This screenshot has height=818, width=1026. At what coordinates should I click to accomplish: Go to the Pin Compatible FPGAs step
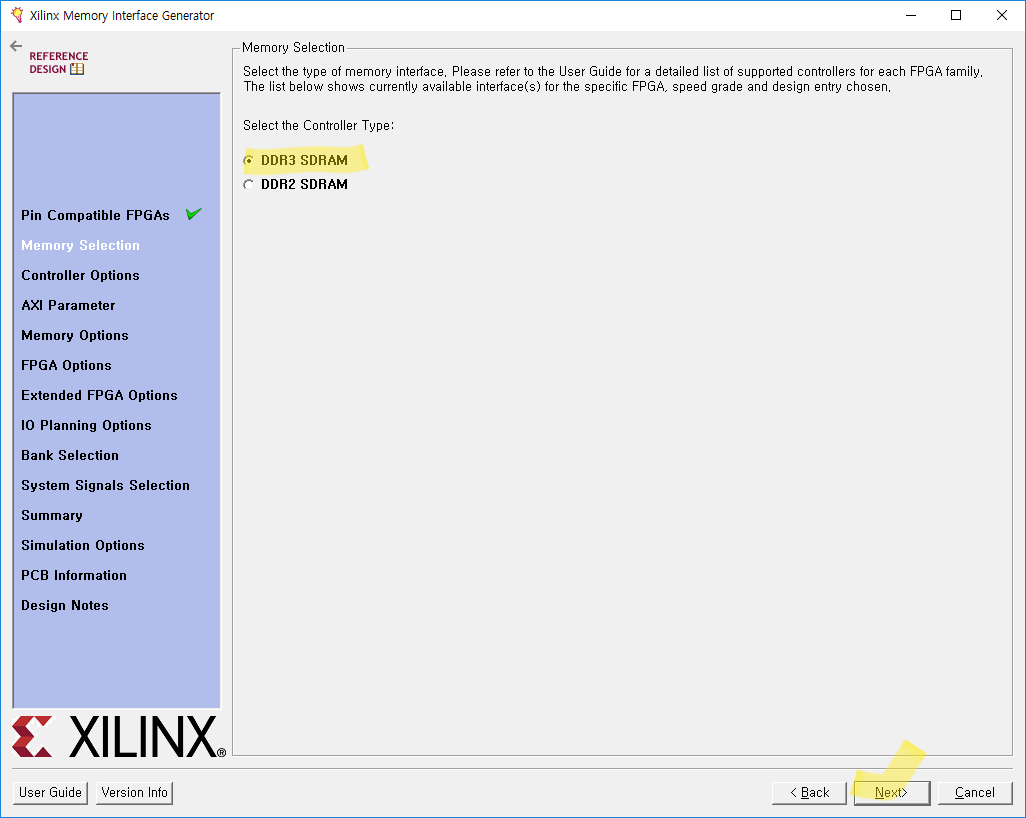click(x=95, y=215)
